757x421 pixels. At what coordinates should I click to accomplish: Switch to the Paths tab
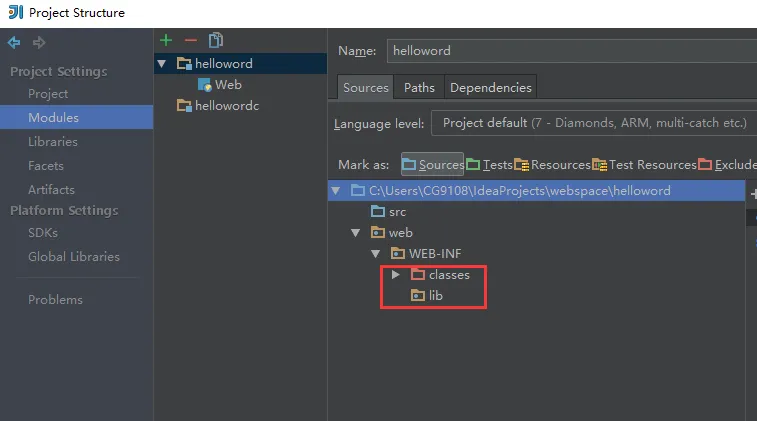(419, 87)
